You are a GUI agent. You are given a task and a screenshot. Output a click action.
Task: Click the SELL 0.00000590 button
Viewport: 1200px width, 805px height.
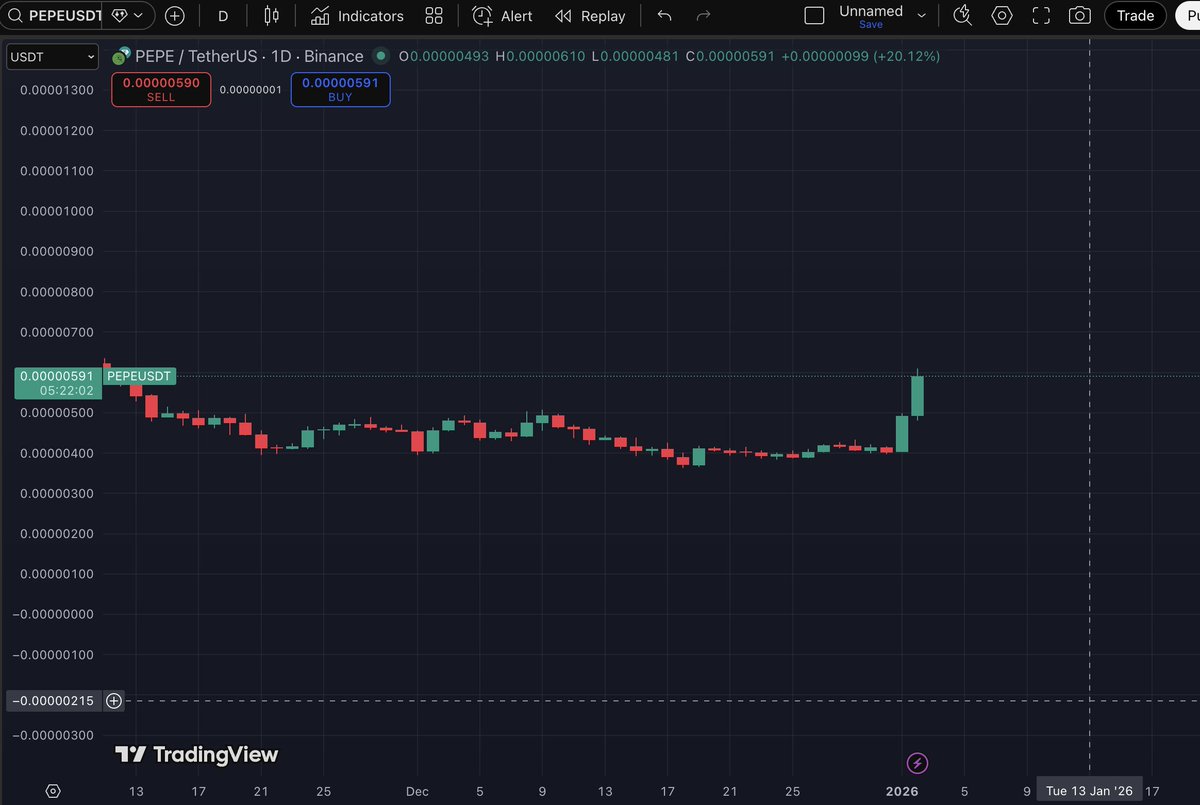tap(161, 89)
